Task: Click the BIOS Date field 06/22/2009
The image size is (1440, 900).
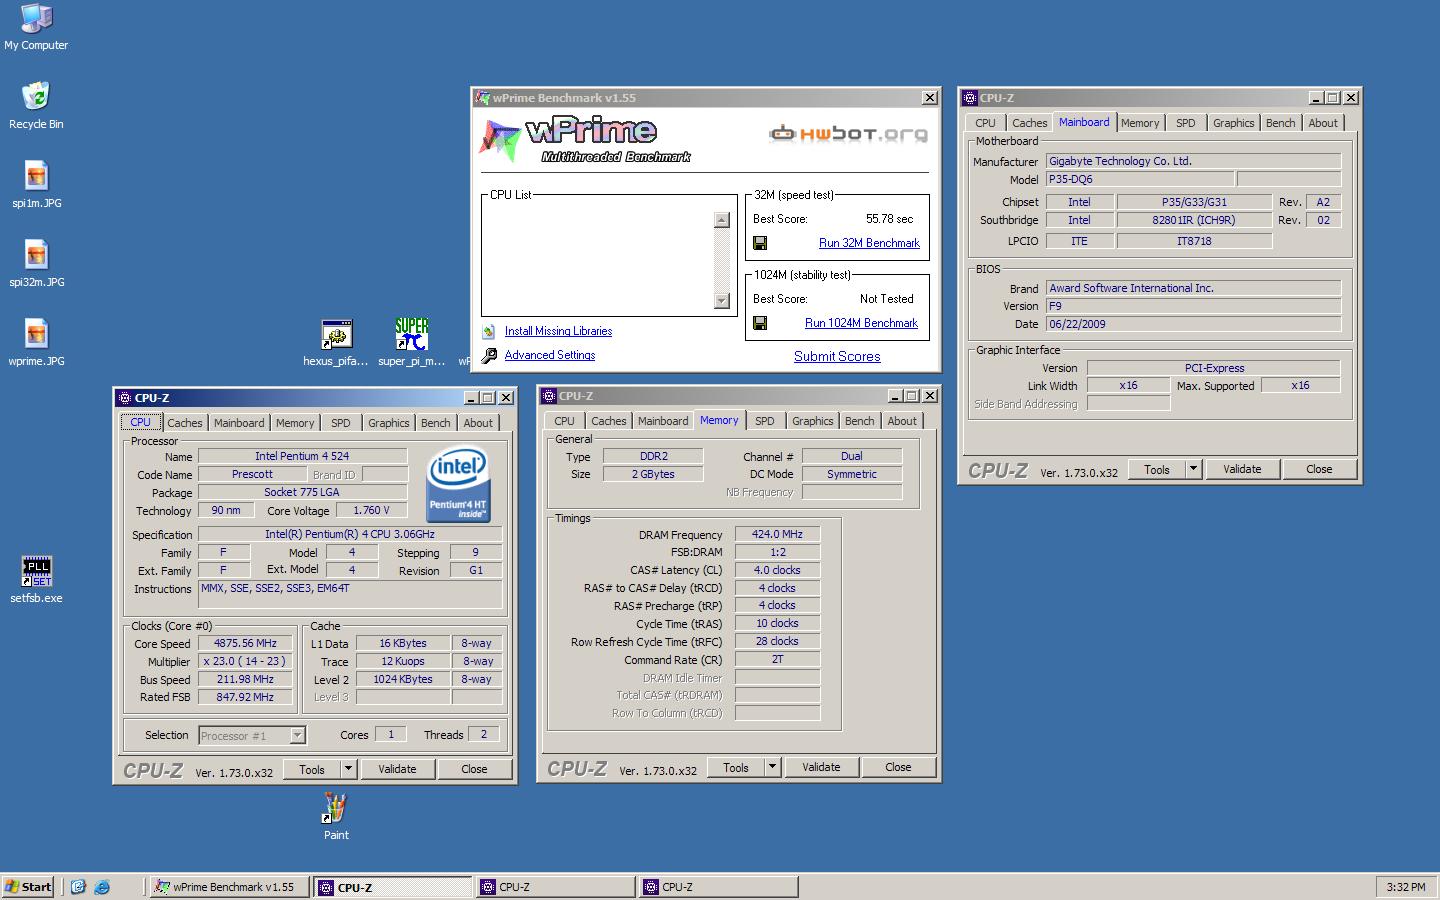Action: [x=1193, y=324]
